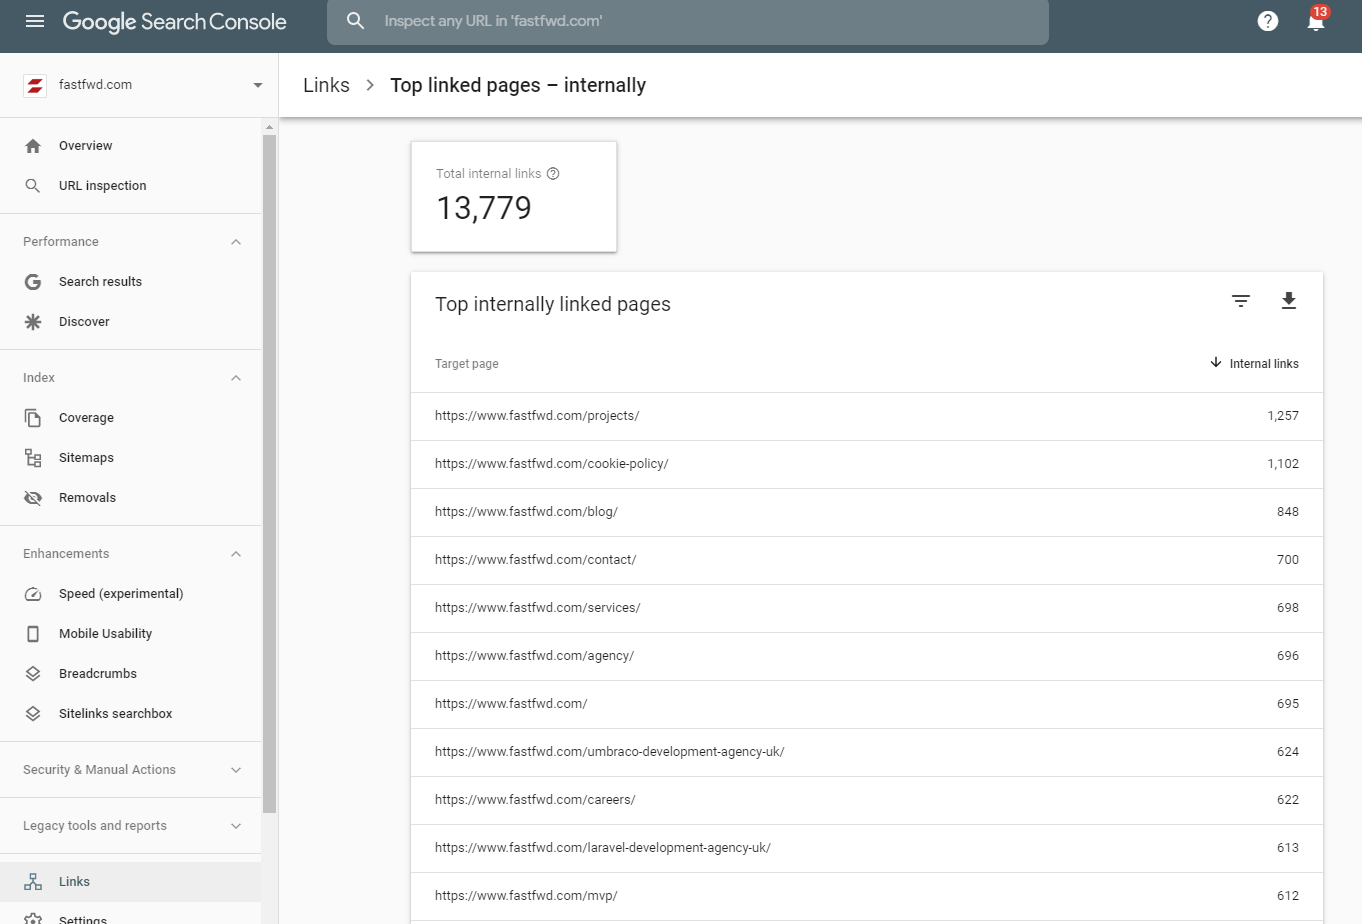
Task: Open the /mvp/ target page row
Action: point(867,896)
